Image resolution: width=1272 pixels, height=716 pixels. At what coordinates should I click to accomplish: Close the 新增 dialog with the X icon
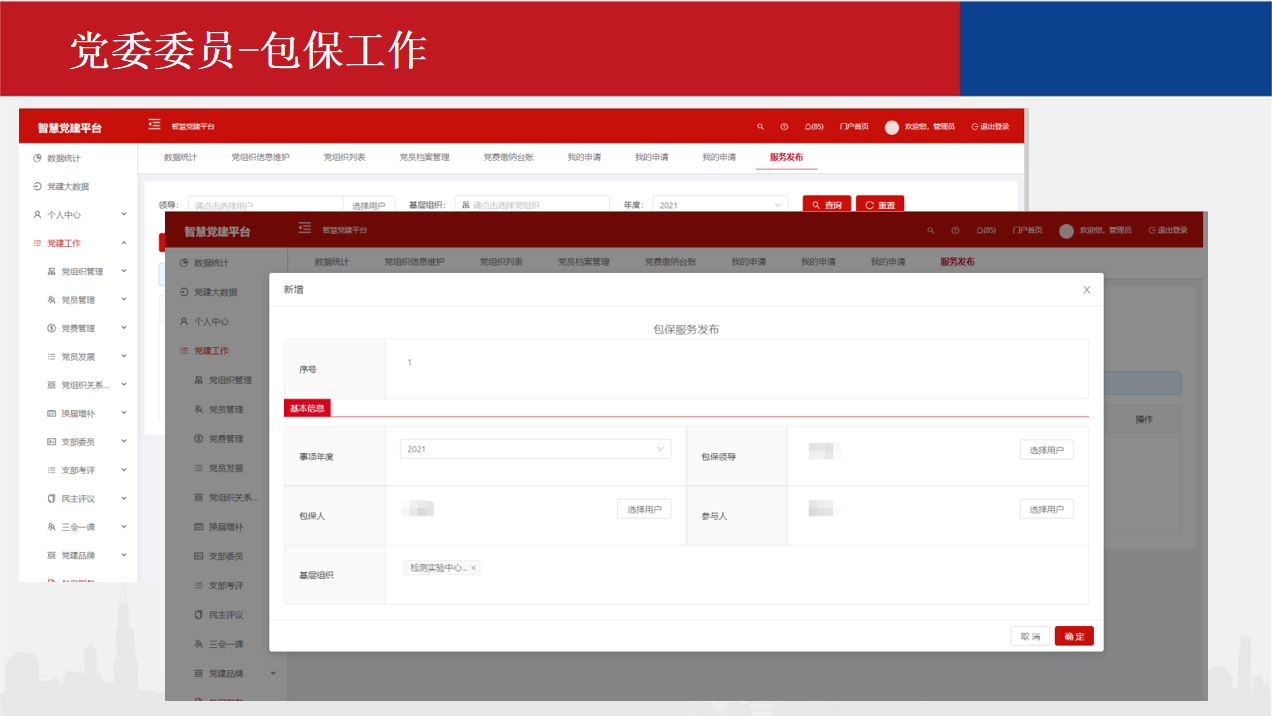pyautogui.click(x=1086, y=290)
